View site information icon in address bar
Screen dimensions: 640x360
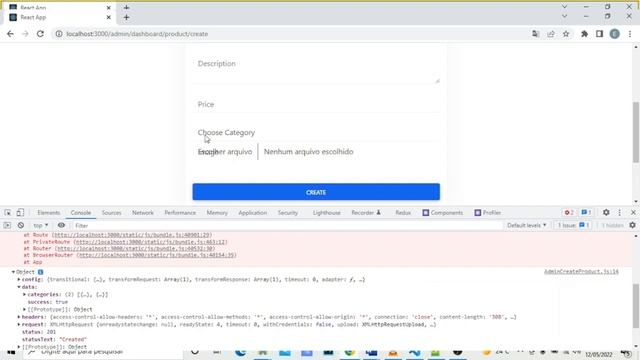59,34
